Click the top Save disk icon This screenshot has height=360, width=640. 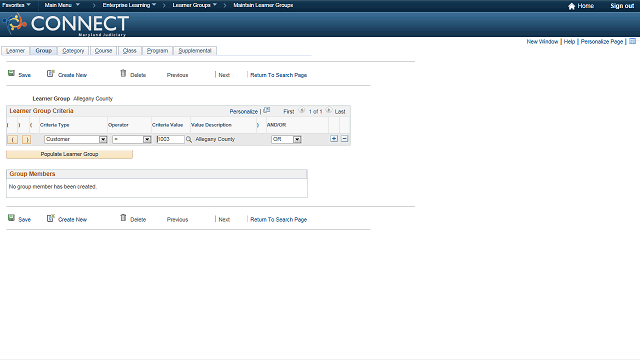11,73
